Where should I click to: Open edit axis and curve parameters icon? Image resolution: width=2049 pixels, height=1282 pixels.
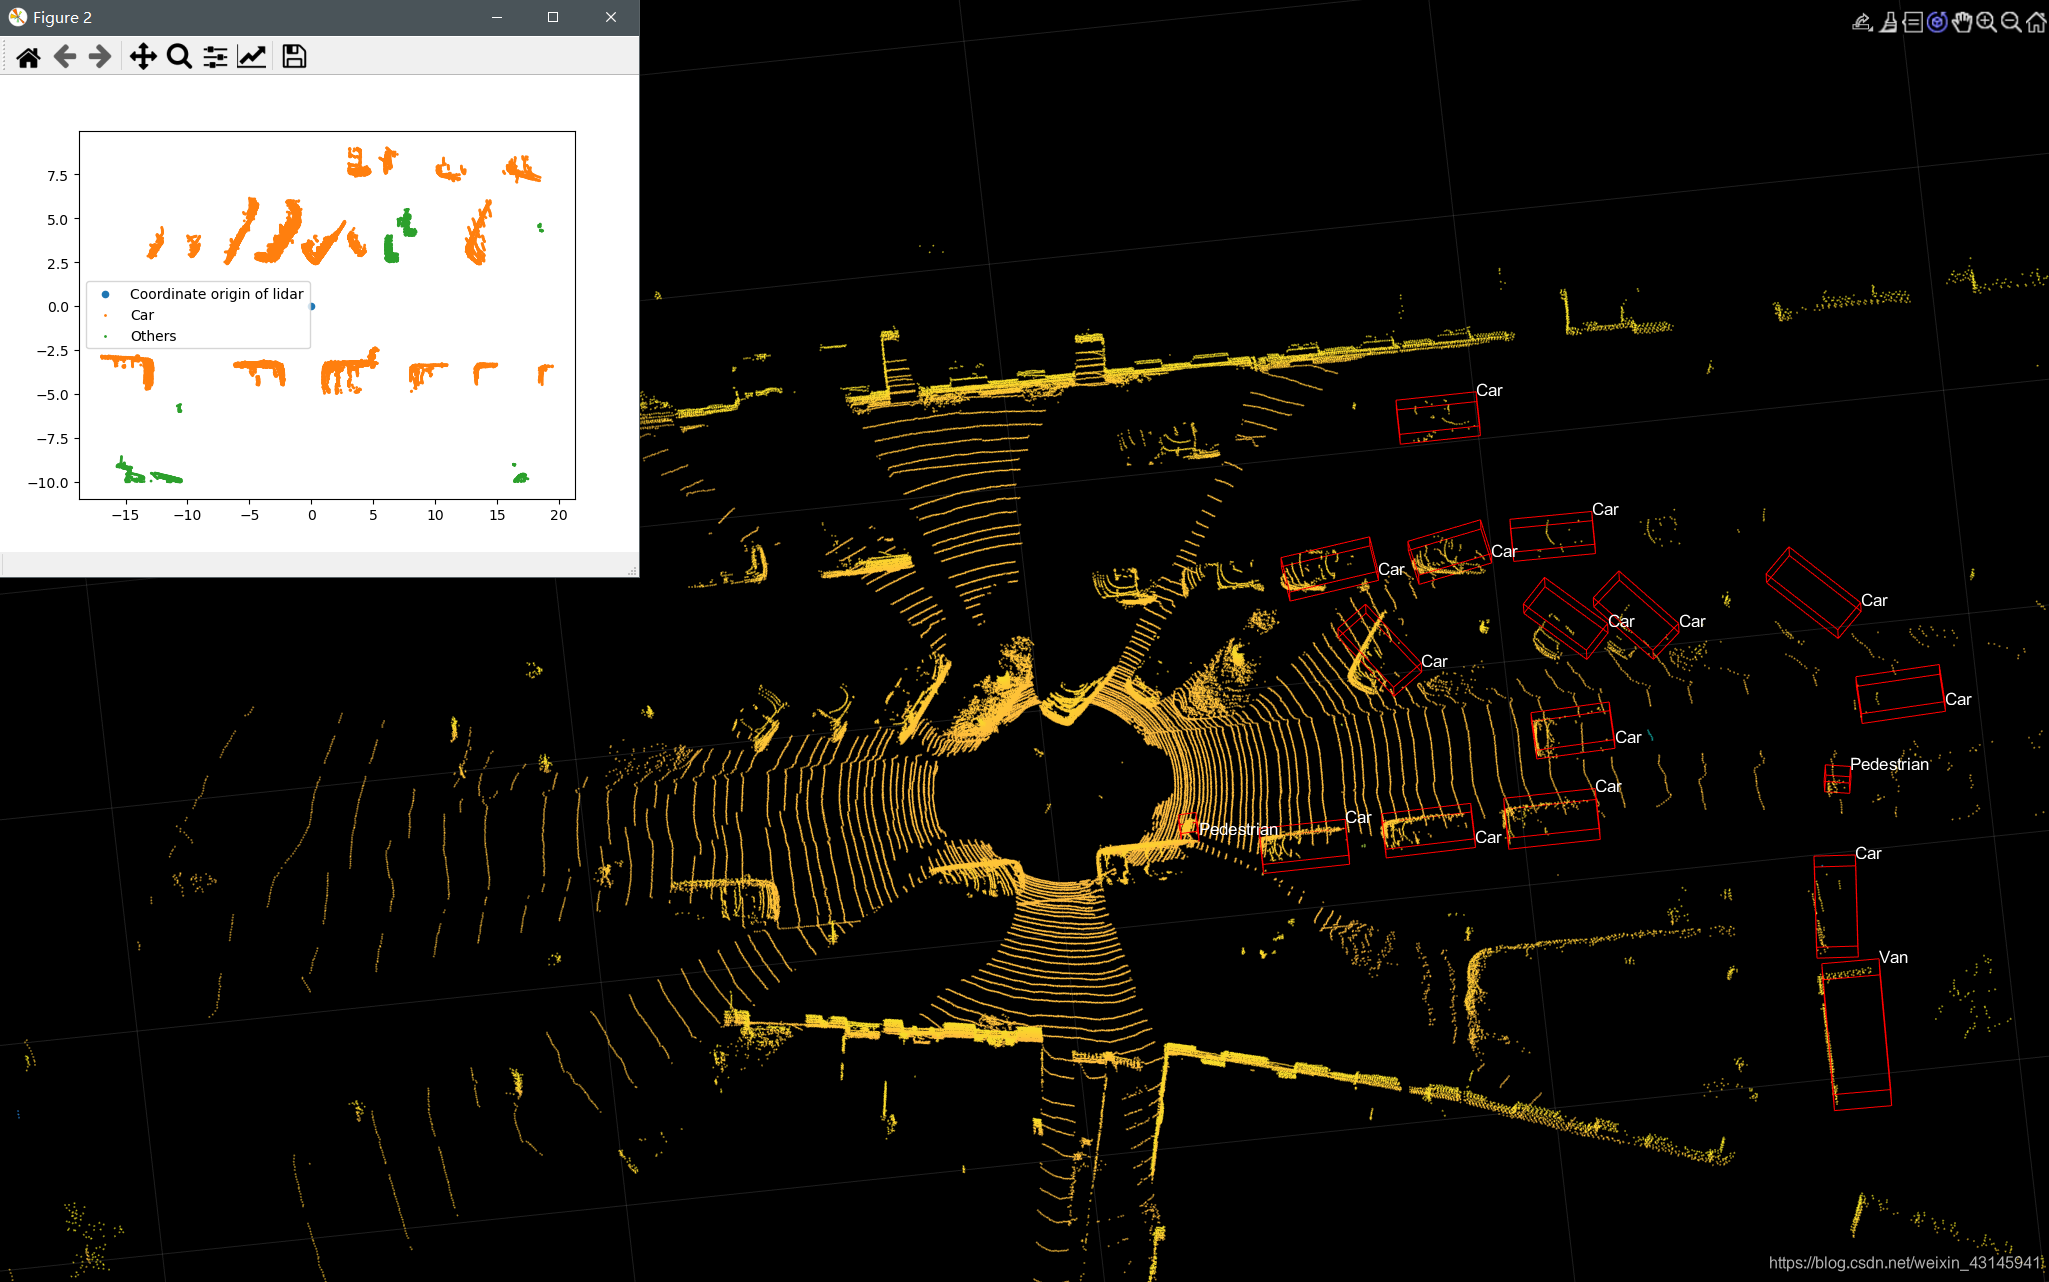[252, 57]
